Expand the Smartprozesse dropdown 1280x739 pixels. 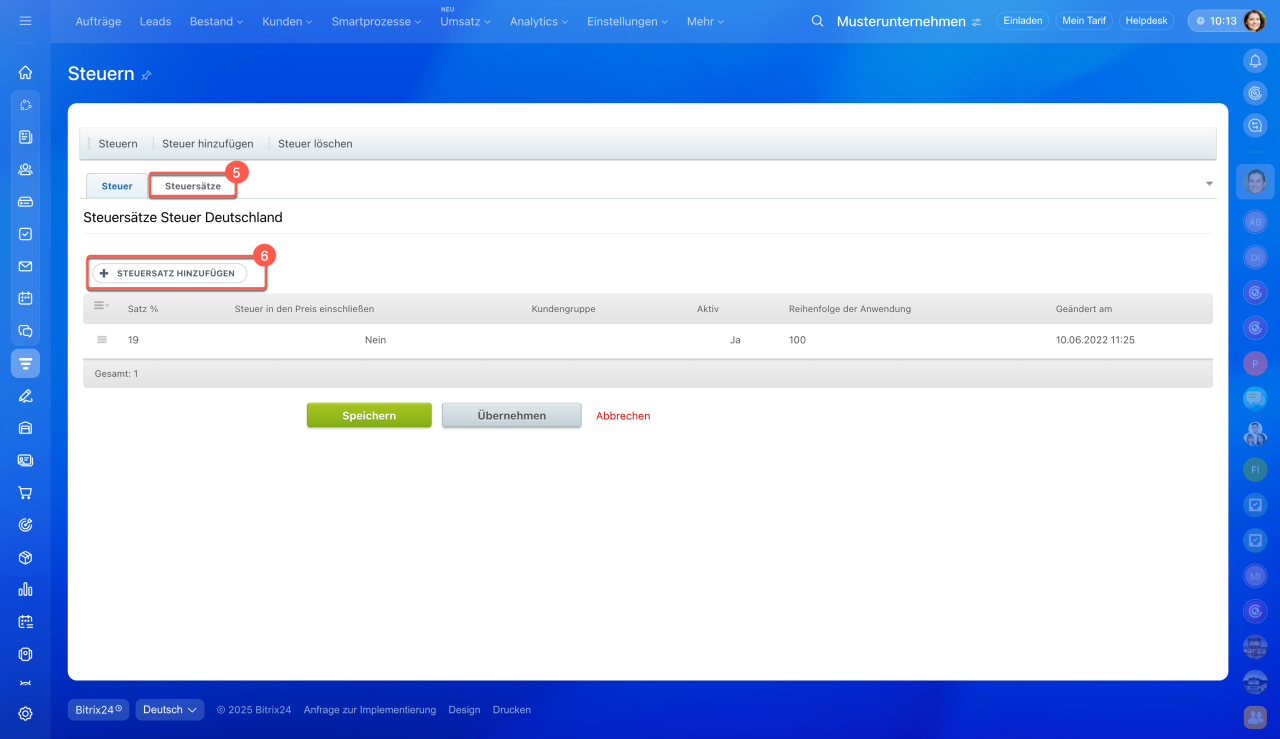(x=376, y=21)
